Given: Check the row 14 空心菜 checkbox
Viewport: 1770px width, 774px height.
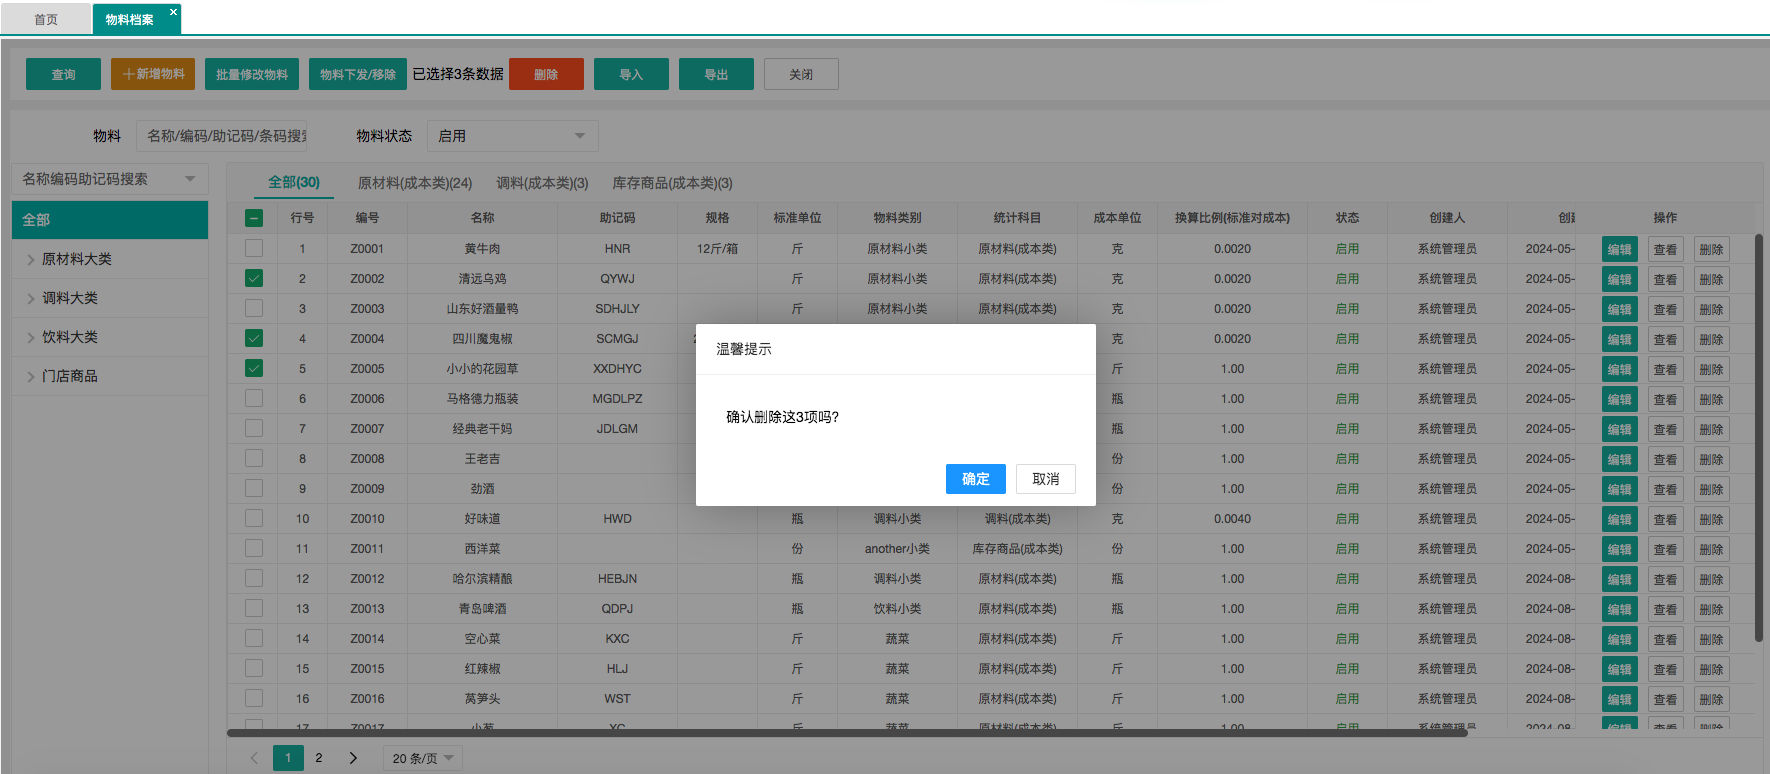Looking at the screenshot, I should (x=254, y=638).
